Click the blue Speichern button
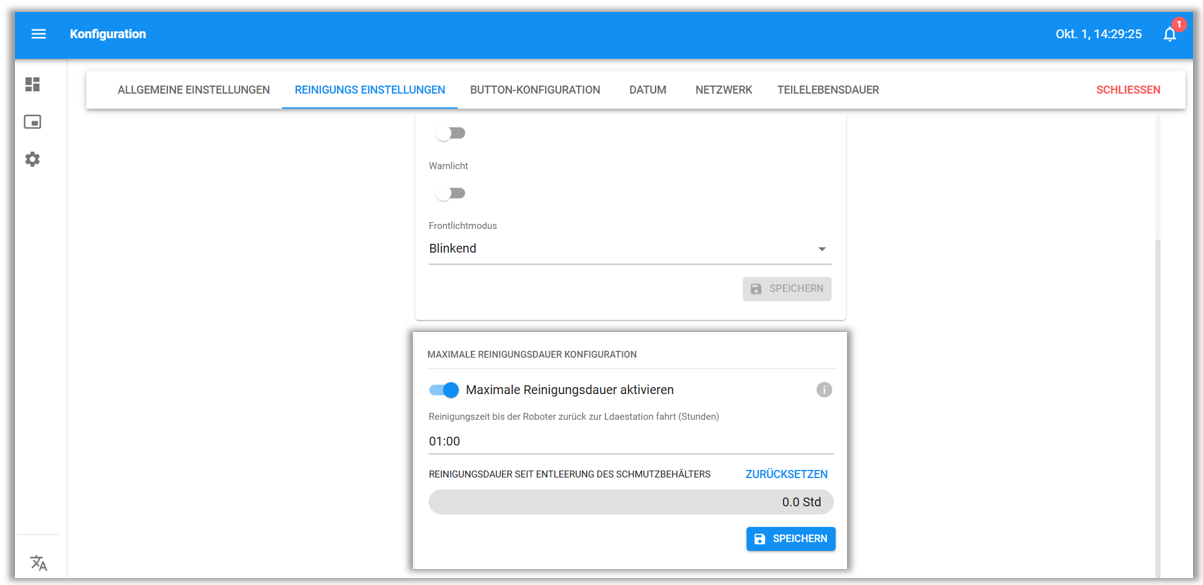The height and width of the screenshot is (585, 1203). 790,539
